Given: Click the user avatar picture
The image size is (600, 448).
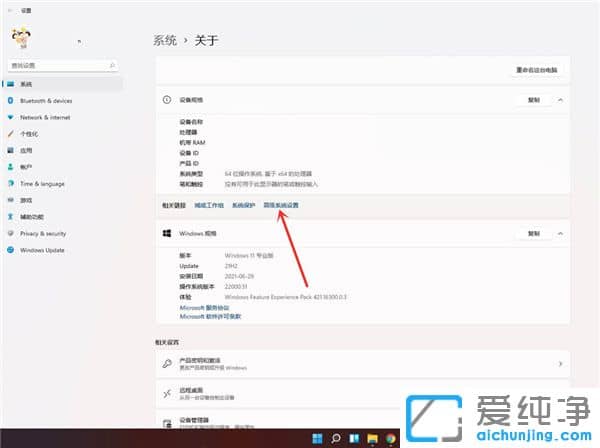Looking at the screenshot, I should pyautogui.click(x=21, y=38).
